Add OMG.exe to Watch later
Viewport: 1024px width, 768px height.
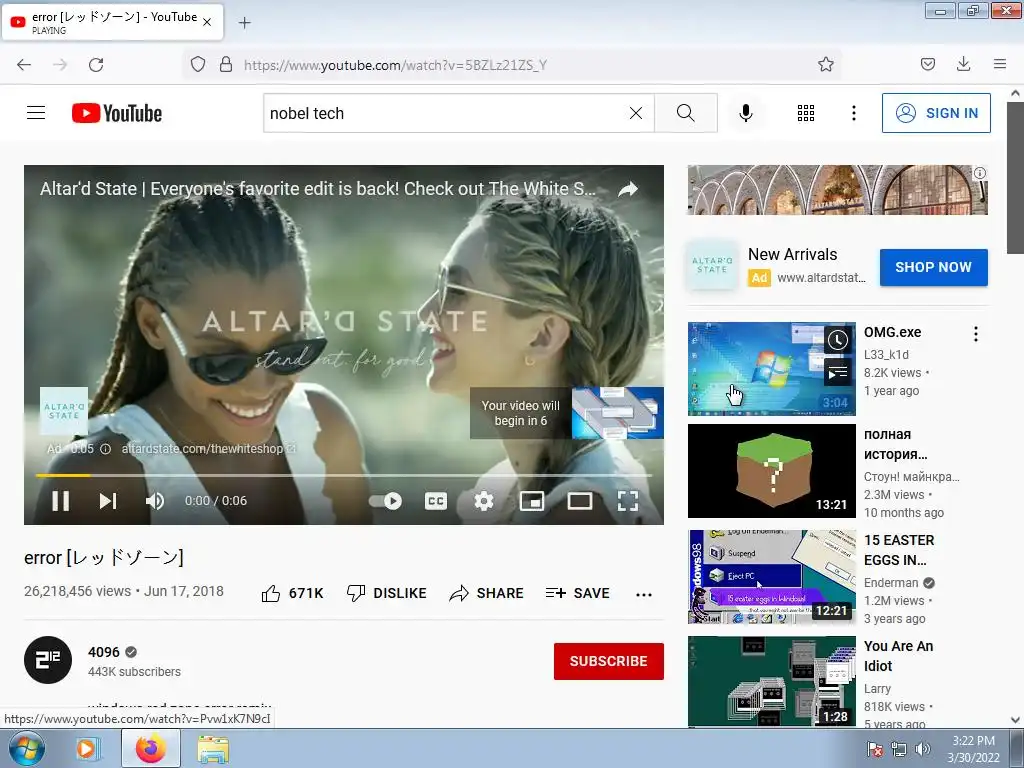click(x=838, y=340)
